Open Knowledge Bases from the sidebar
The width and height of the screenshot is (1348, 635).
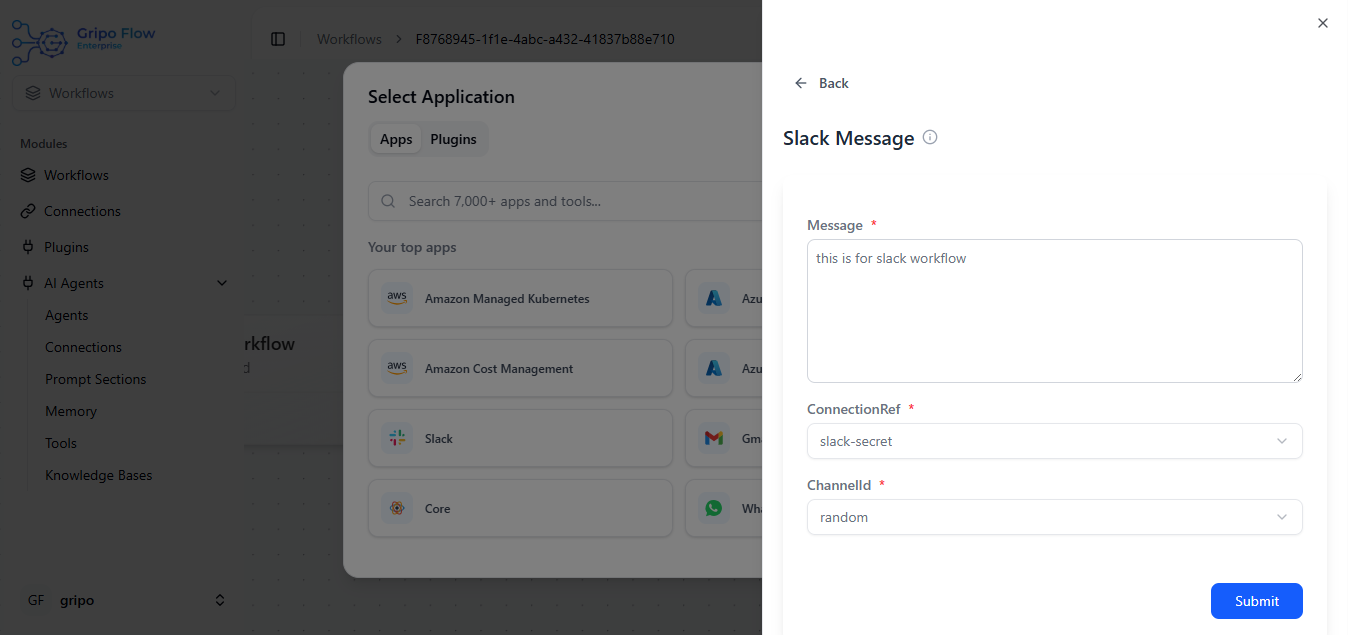(100, 475)
